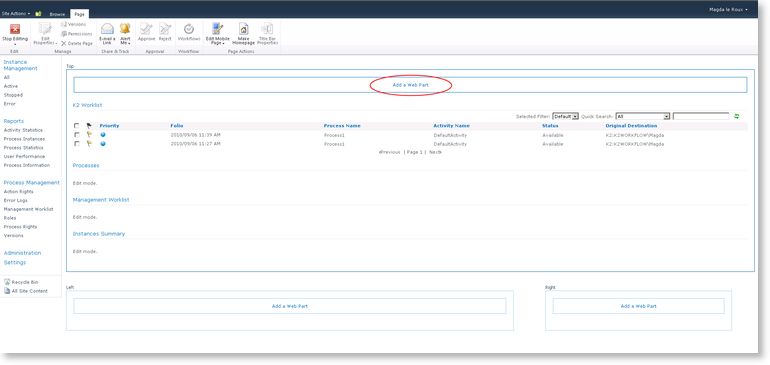The image size is (770, 365).
Task: Click Add a Web Part in Left zone
Action: click(290, 306)
